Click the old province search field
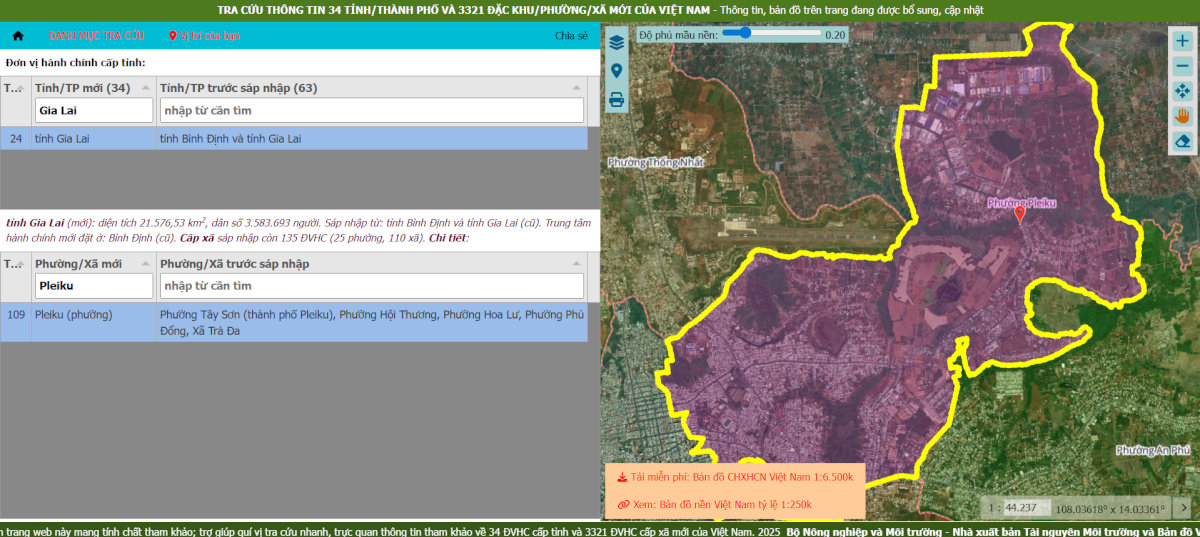1200x537 pixels. [372, 110]
